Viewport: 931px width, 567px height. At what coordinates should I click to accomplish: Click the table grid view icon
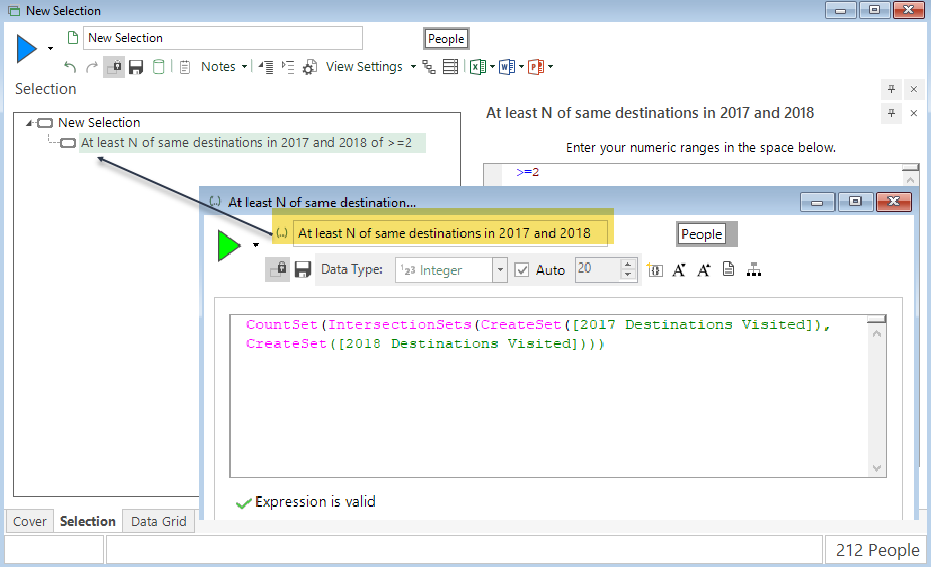451,67
